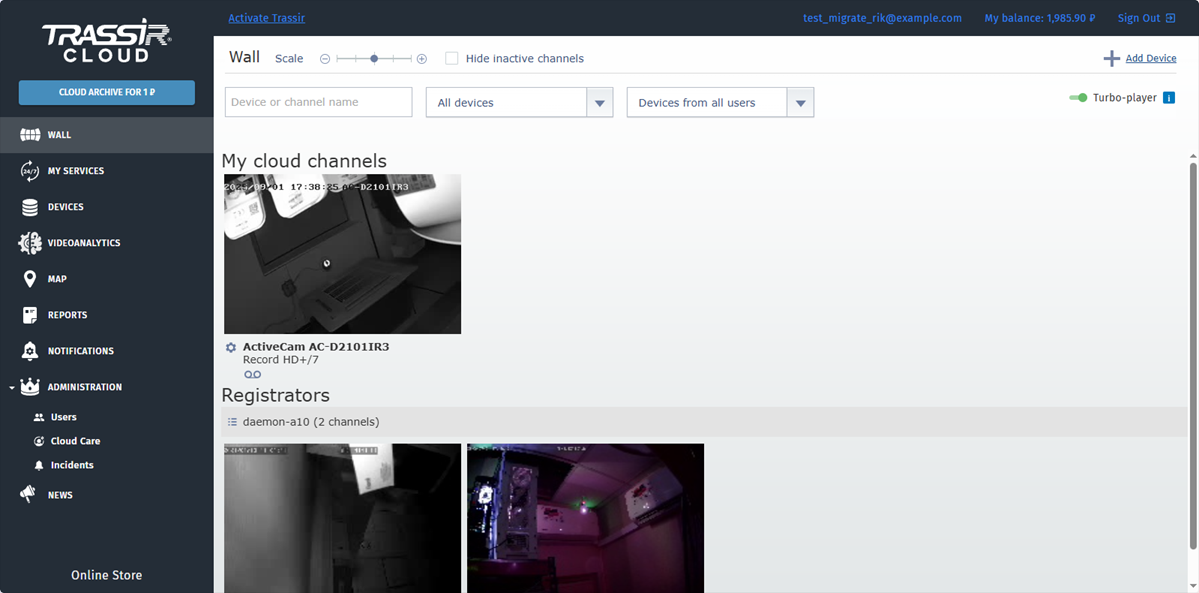Enable Hide inactive channels checkbox
Viewport: 1199px width, 593px height.
(452, 59)
